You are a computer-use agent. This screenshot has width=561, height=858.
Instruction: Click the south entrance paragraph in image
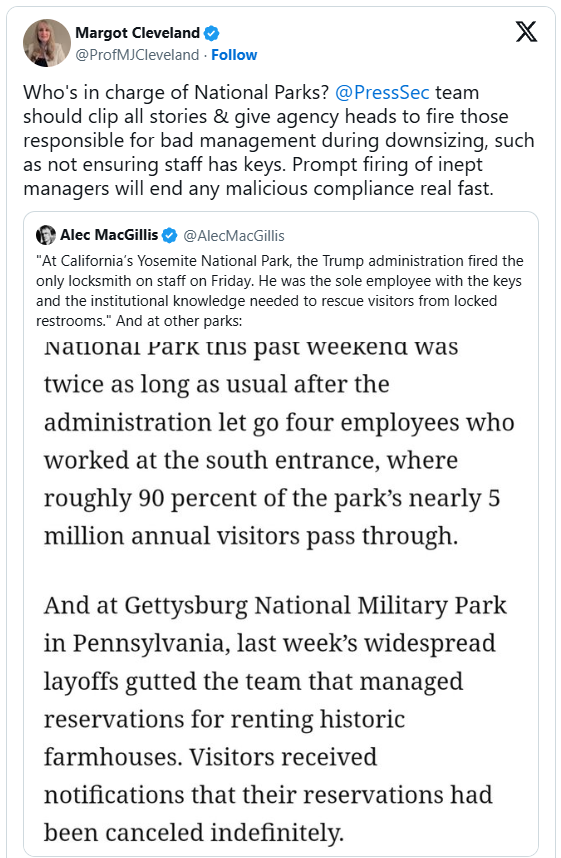click(x=279, y=441)
